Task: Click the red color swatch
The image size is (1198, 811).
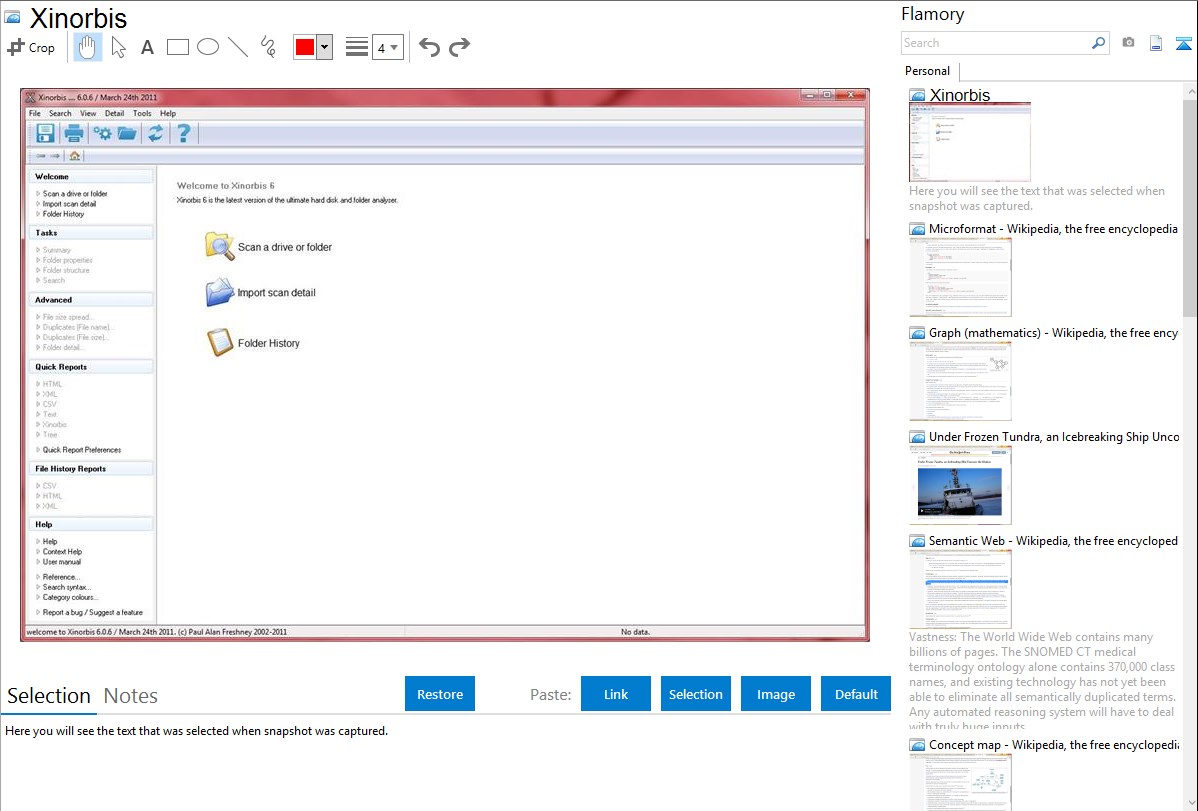Action: point(305,47)
